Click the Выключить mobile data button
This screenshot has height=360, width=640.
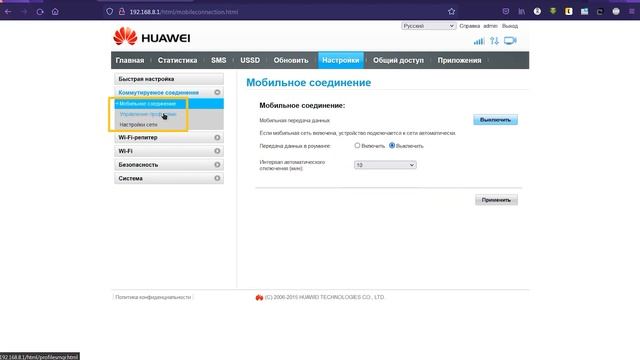(495, 120)
